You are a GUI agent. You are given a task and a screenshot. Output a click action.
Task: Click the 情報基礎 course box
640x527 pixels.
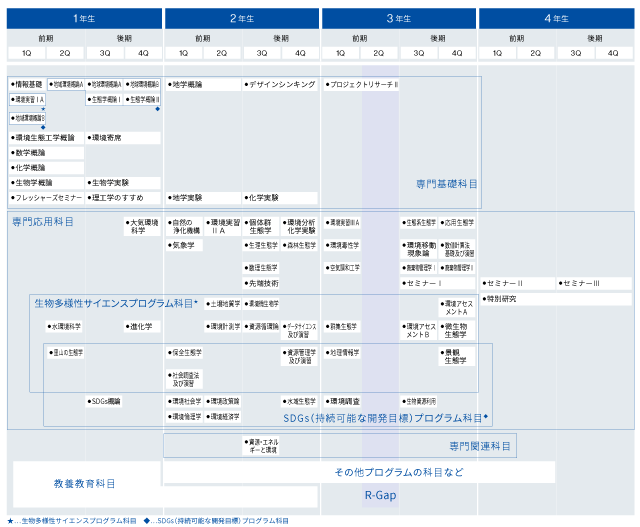[27, 85]
